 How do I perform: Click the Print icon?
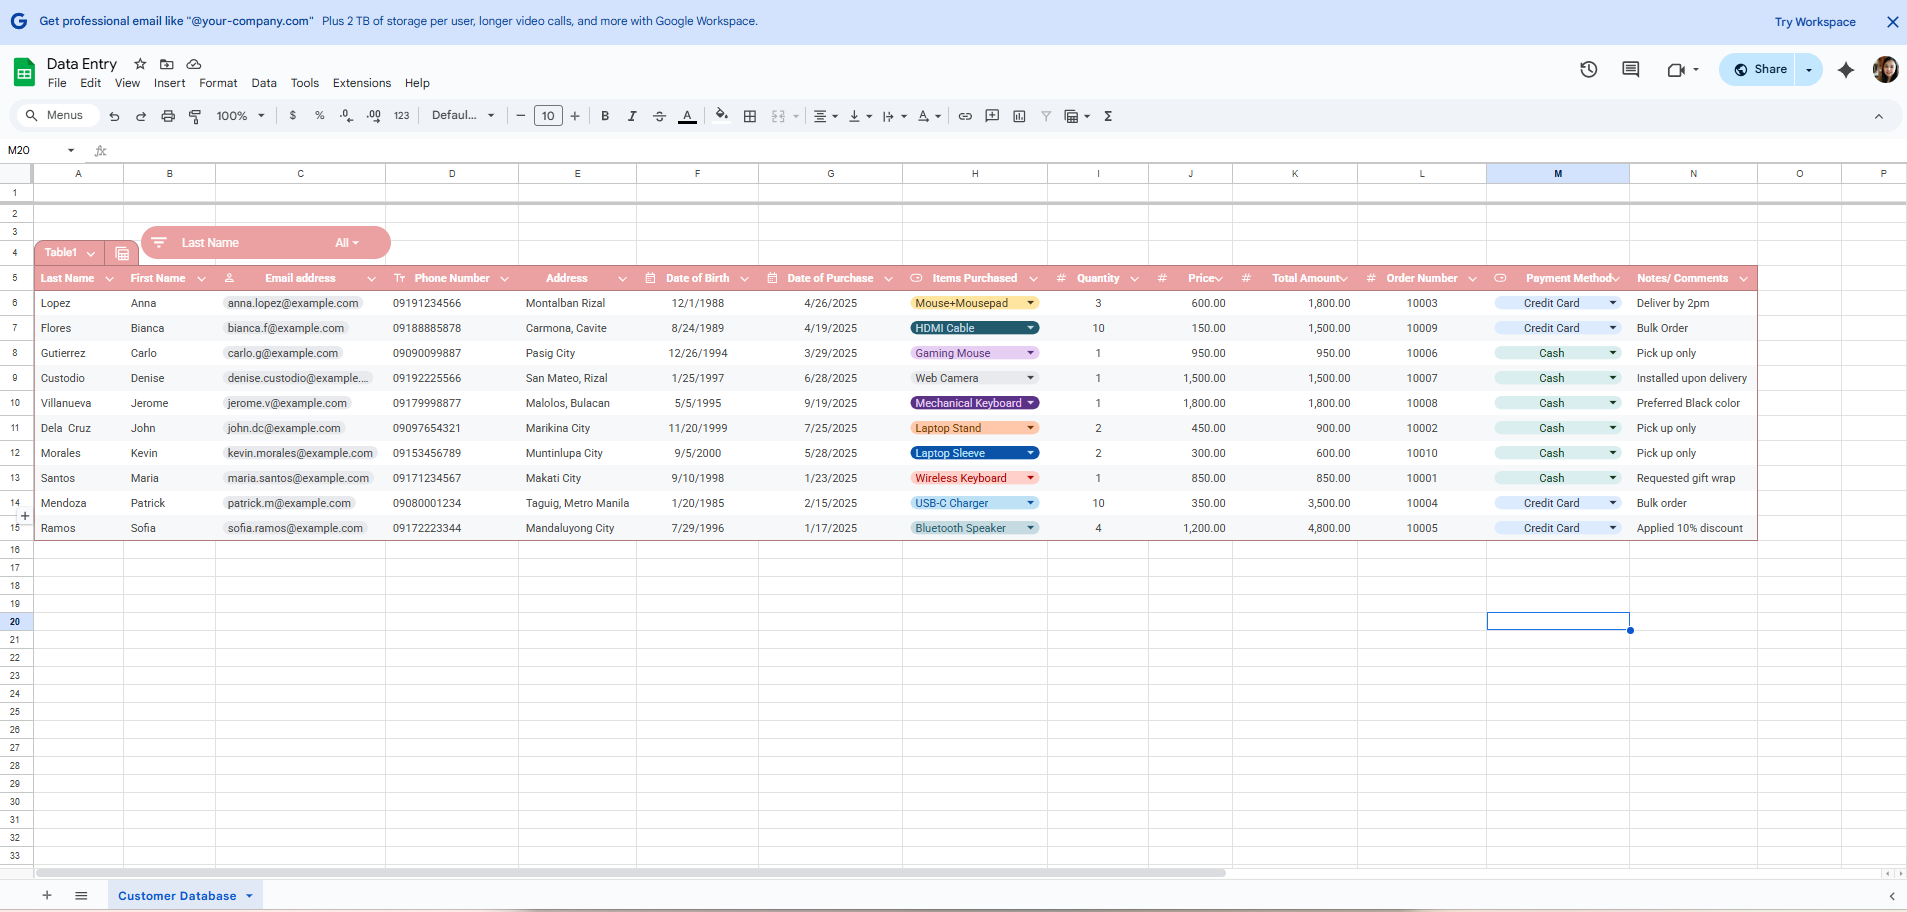[168, 116]
